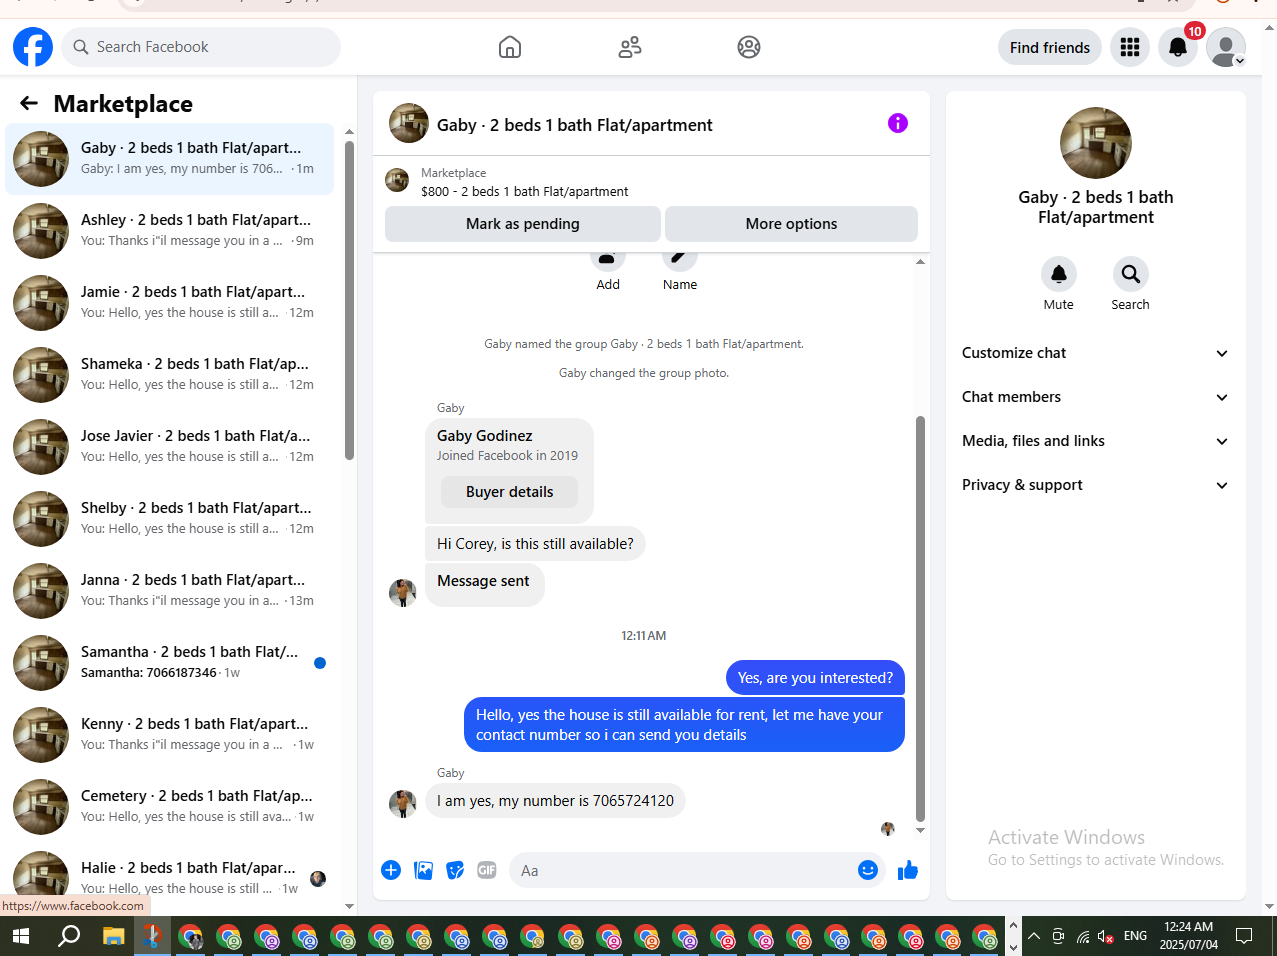Open unread Samantha conversation
Image resolution: width=1277 pixels, height=956 pixels.
pos(170,662)
